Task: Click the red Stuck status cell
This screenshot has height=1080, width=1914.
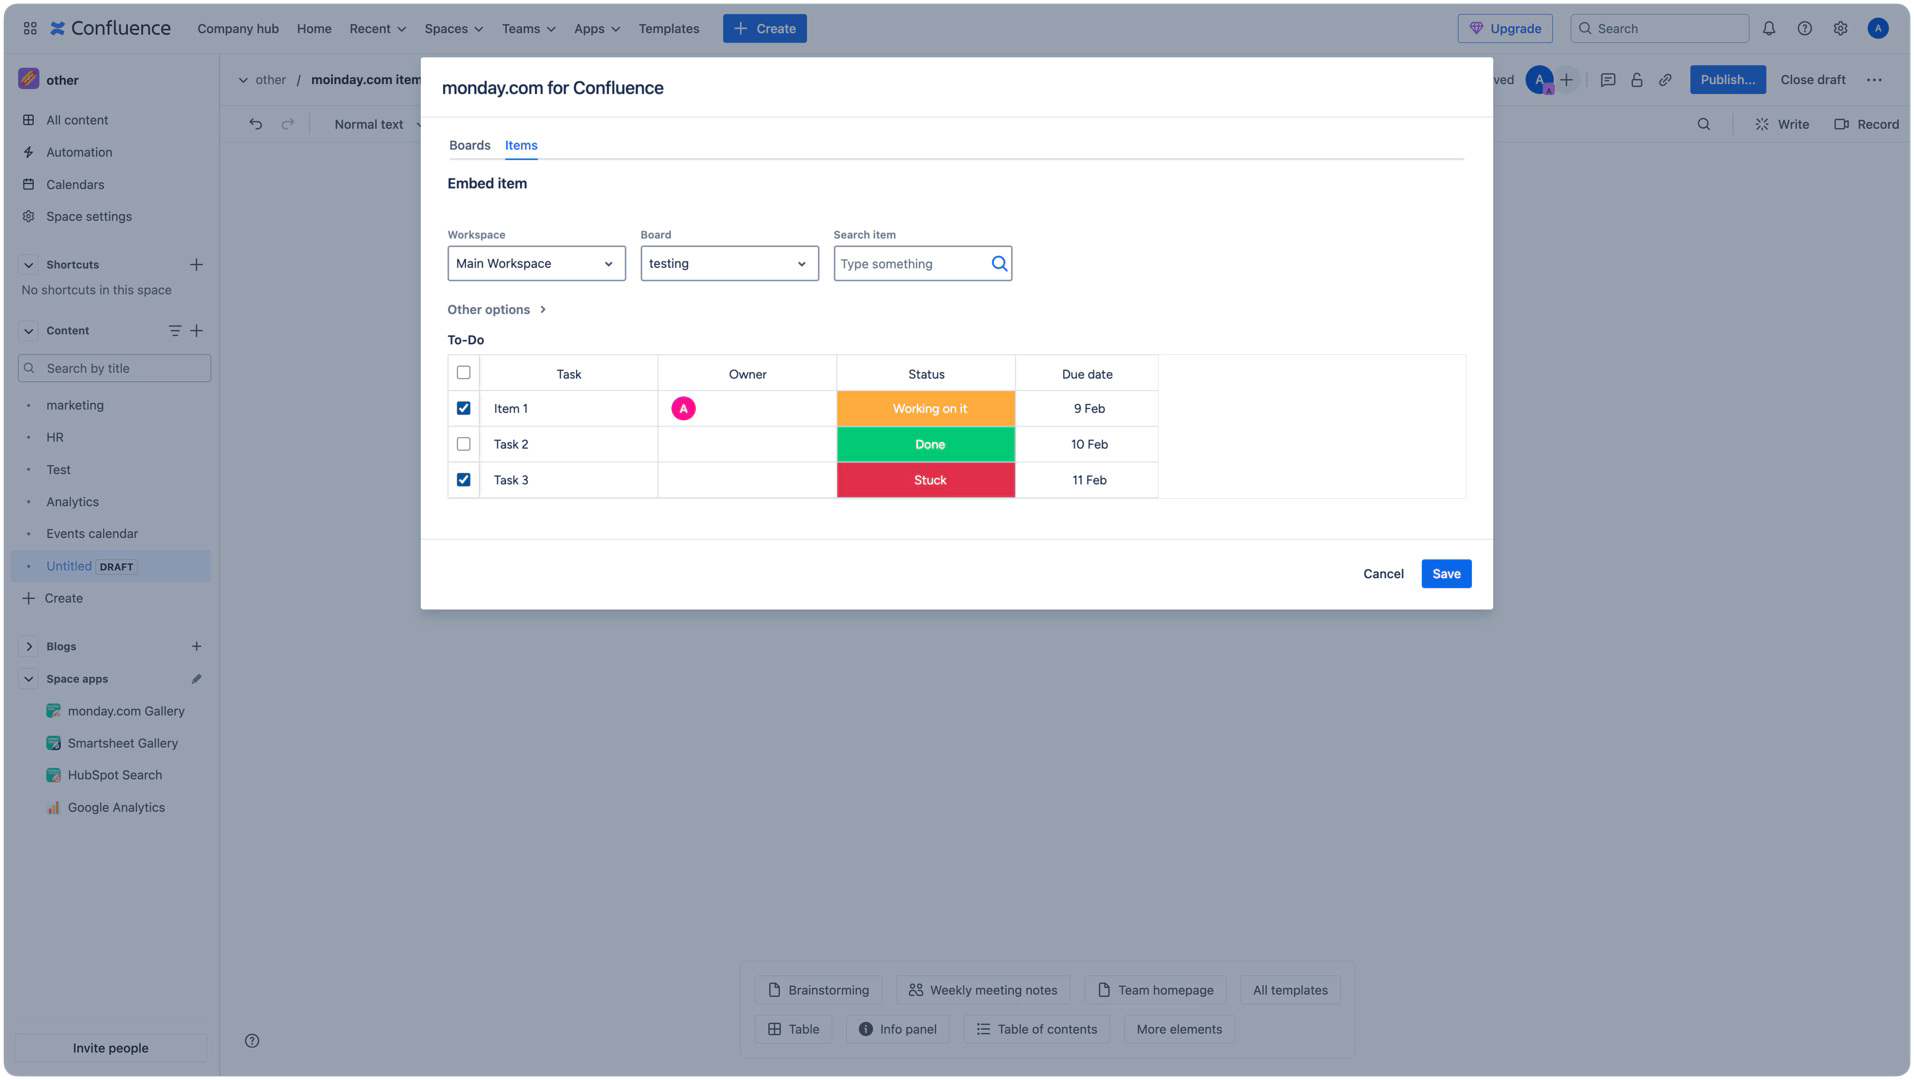Action: 926,481
